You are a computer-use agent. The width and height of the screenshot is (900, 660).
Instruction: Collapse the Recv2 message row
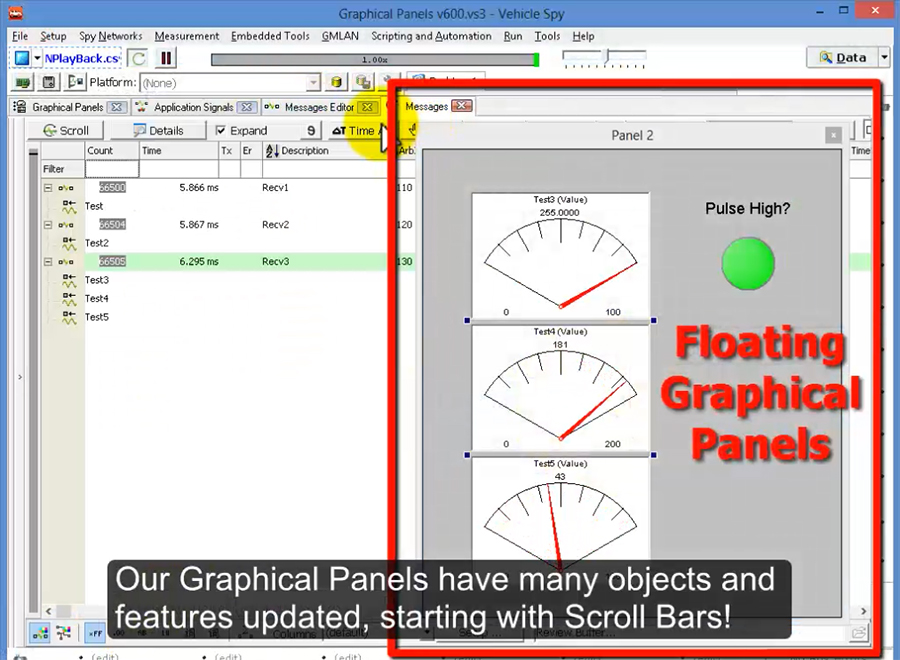pyautogui.click(x=48, y=225)
